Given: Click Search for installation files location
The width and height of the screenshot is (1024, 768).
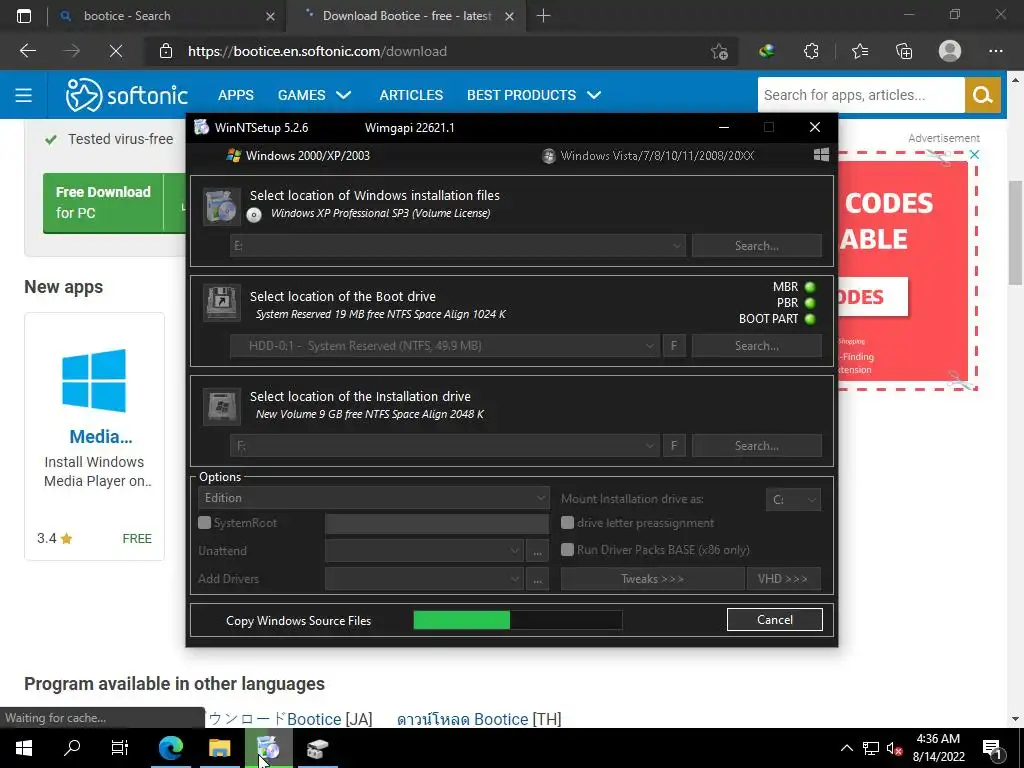Looking at the screenshot, I should point(757,246).
